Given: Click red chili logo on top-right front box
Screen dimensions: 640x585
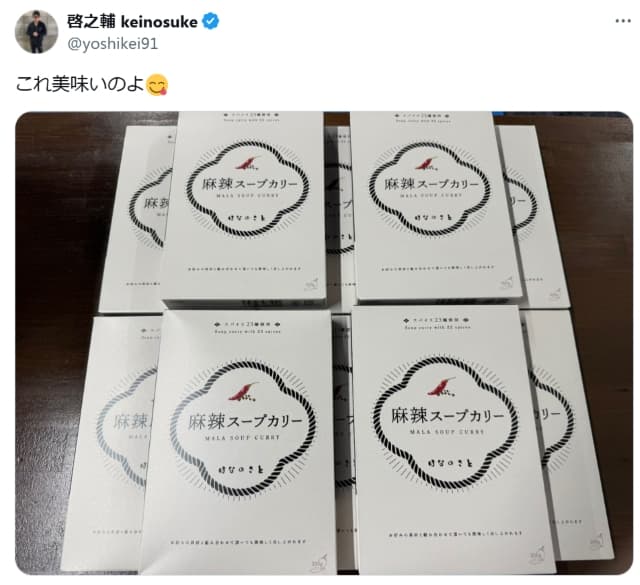Looking at the screenshot, I should 427,163.
